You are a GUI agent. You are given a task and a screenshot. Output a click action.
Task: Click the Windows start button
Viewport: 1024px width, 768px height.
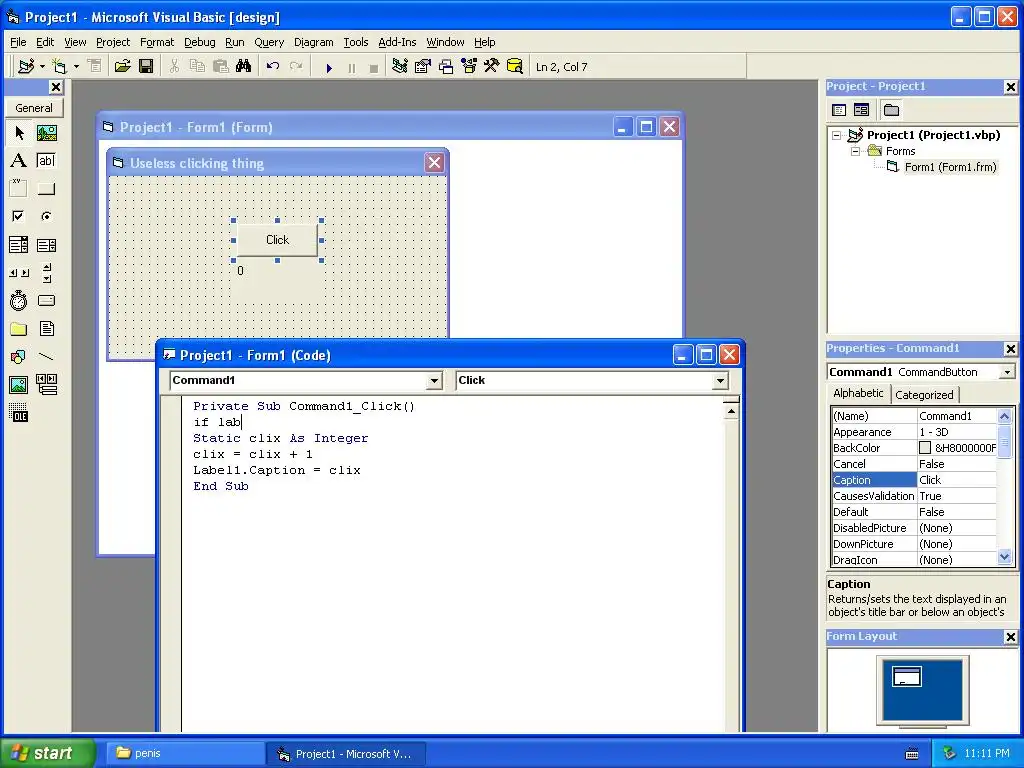[x=48, y=753]
